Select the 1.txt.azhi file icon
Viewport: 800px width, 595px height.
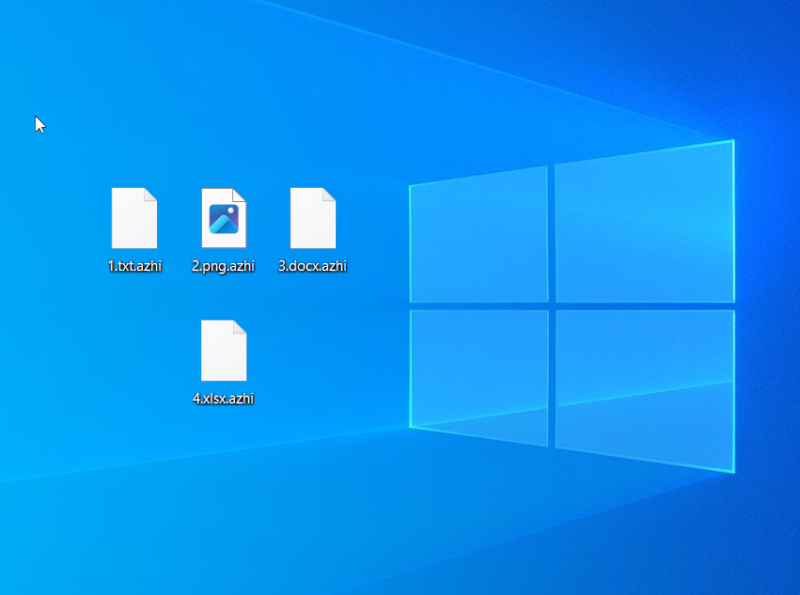[134, 218]
